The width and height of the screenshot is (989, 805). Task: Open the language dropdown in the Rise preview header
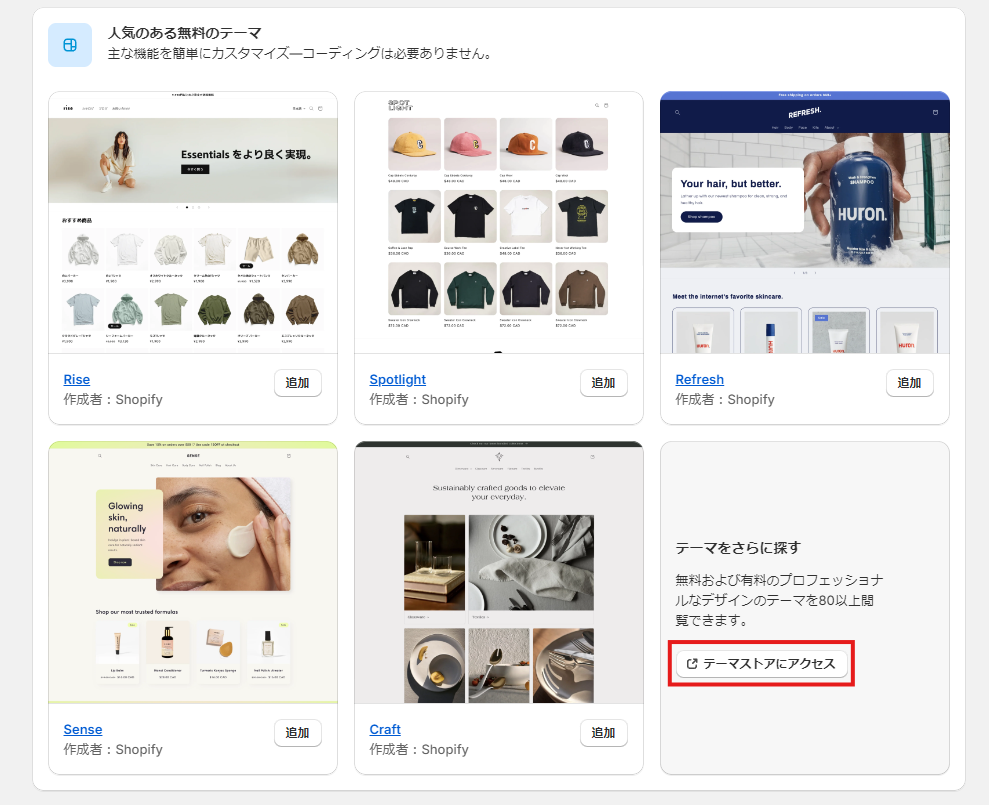(x=301, y=109)
